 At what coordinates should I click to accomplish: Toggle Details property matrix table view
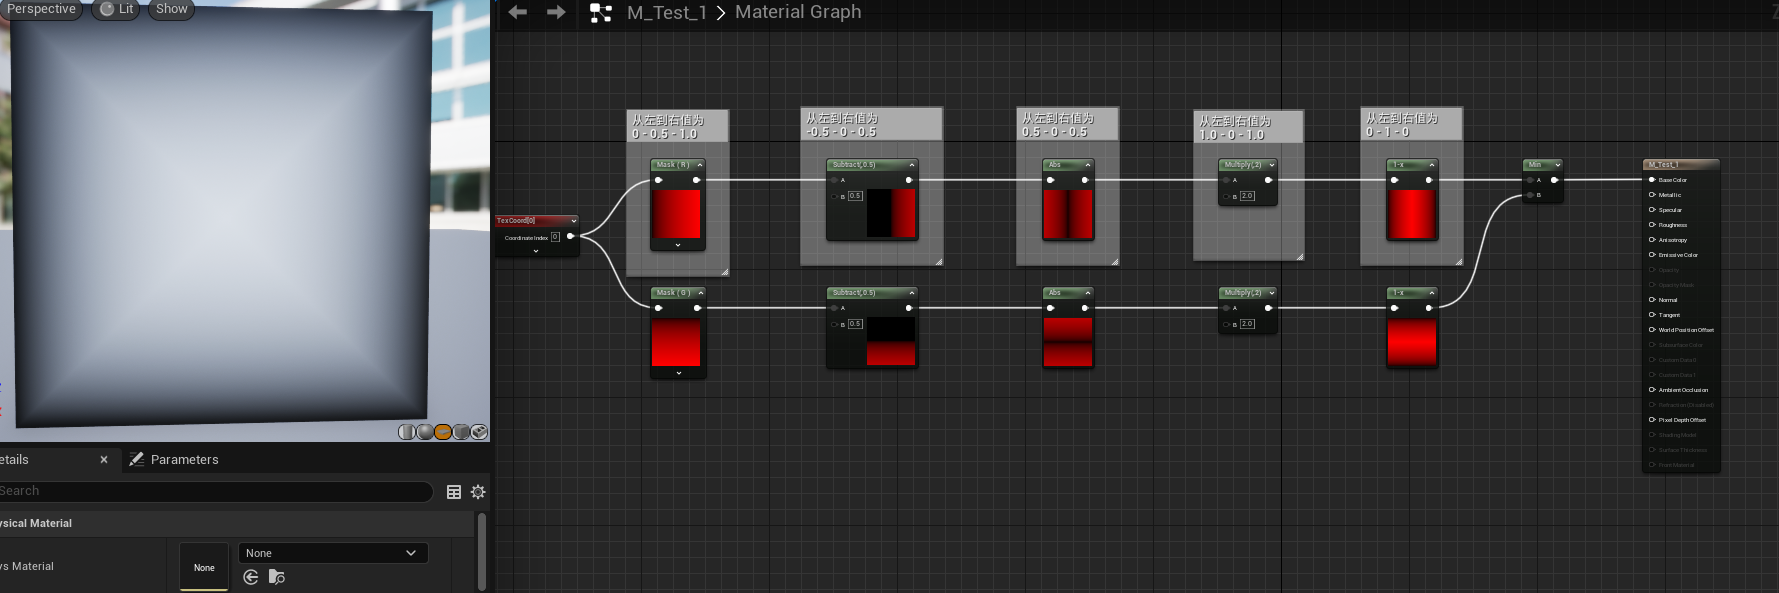(x=454, y=492)
